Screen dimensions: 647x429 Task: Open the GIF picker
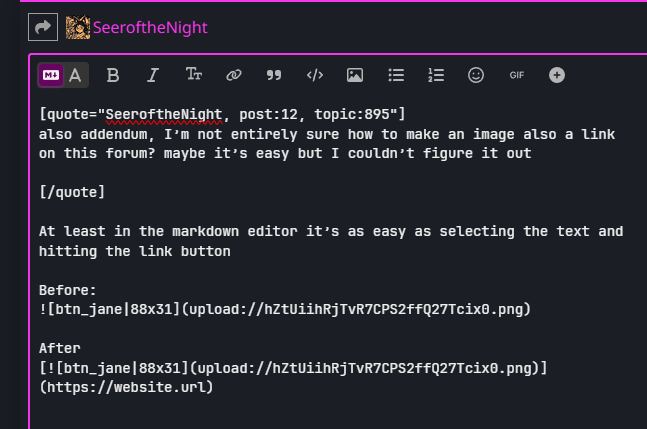517,75
